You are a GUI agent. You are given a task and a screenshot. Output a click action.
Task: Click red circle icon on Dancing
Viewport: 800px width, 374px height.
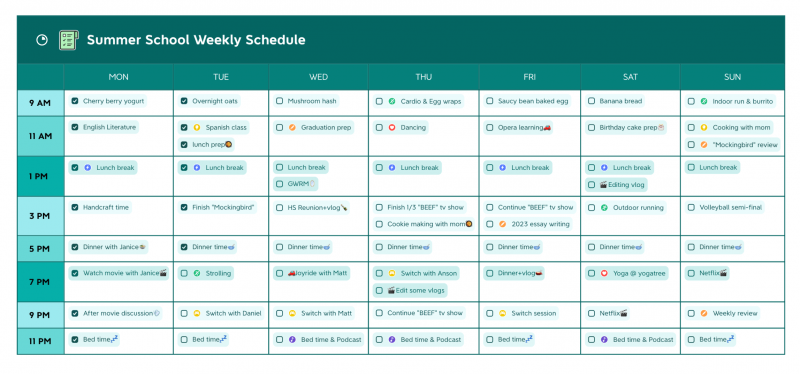tap(392, 128)
